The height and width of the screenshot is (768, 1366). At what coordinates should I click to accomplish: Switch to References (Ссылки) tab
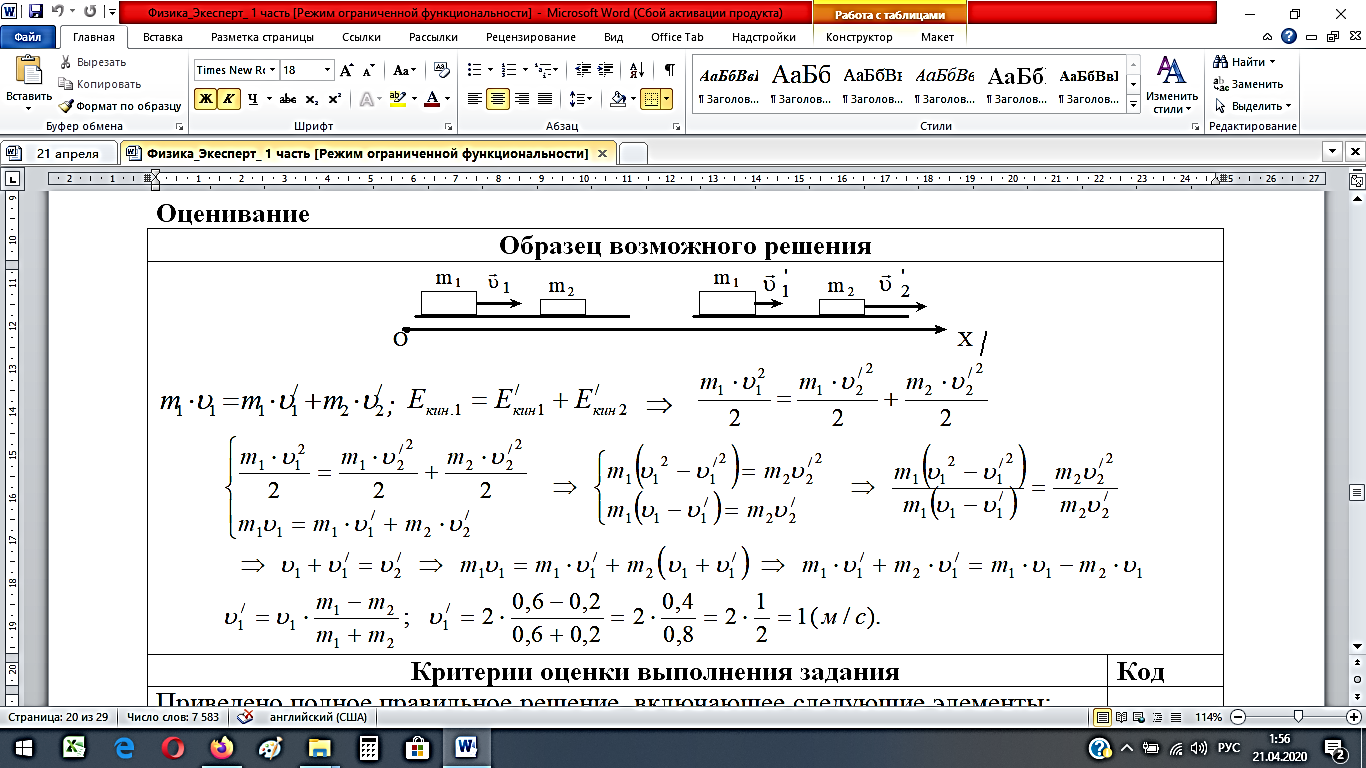[361, 37]
